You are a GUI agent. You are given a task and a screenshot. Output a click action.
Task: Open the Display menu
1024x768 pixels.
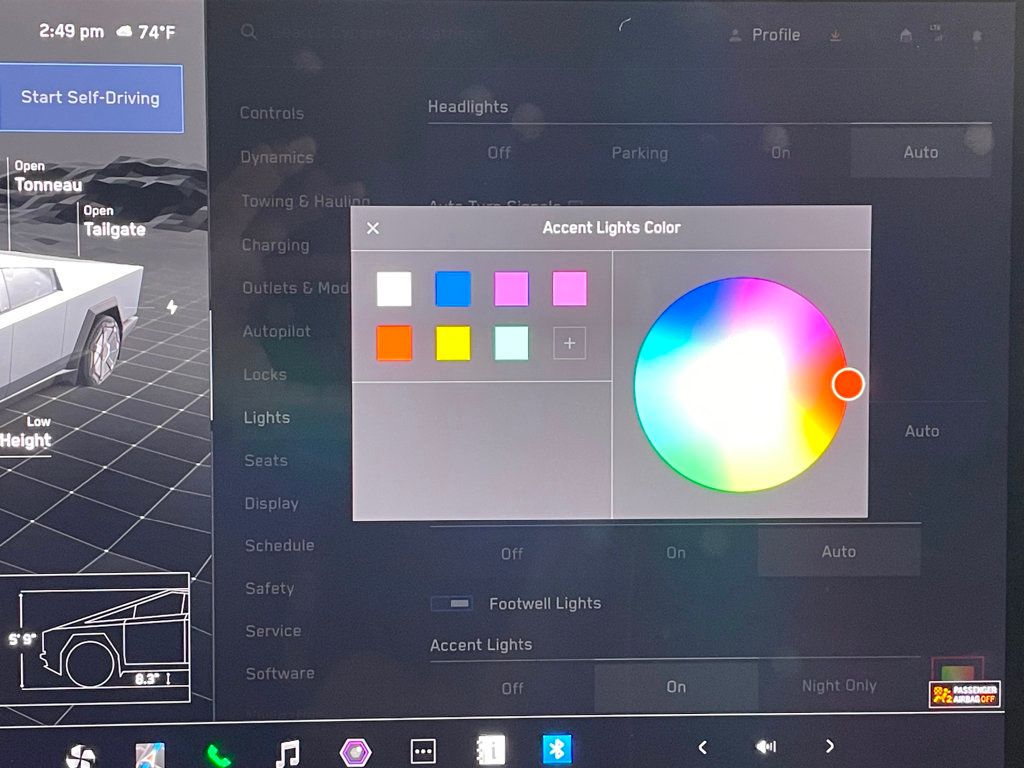click(x=272, y=504)
